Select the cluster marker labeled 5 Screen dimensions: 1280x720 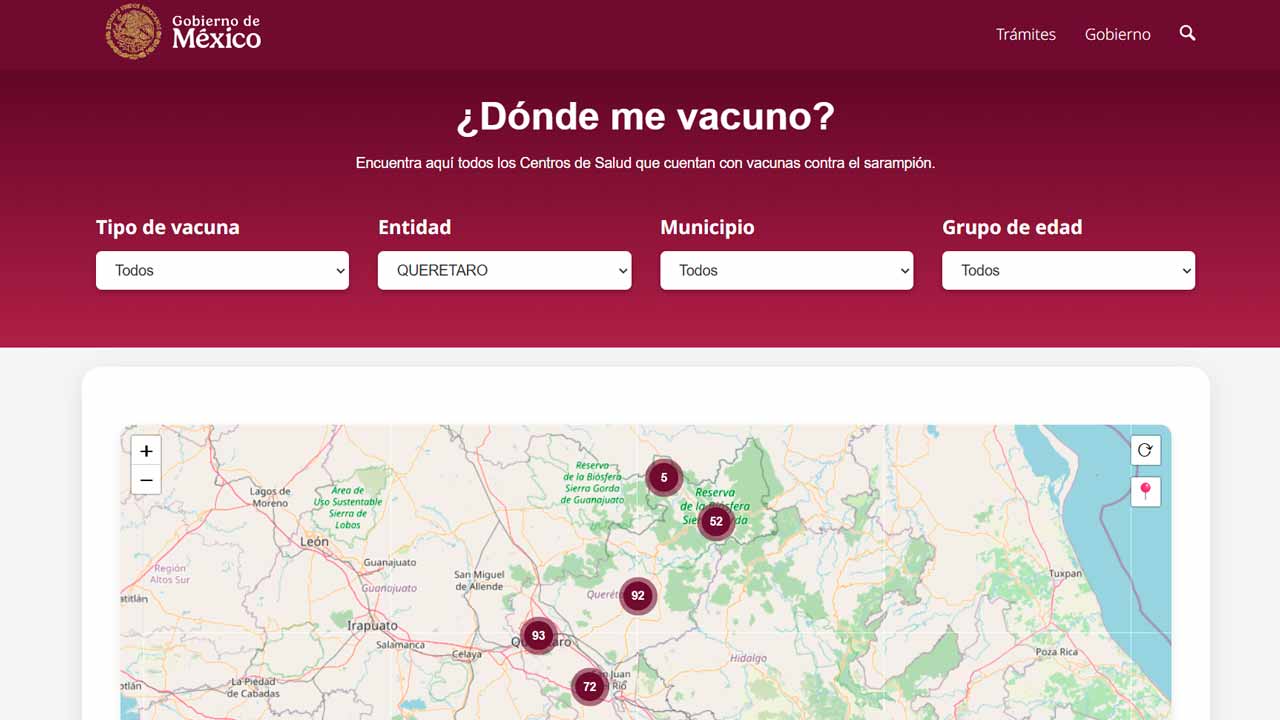click(664, 478)
